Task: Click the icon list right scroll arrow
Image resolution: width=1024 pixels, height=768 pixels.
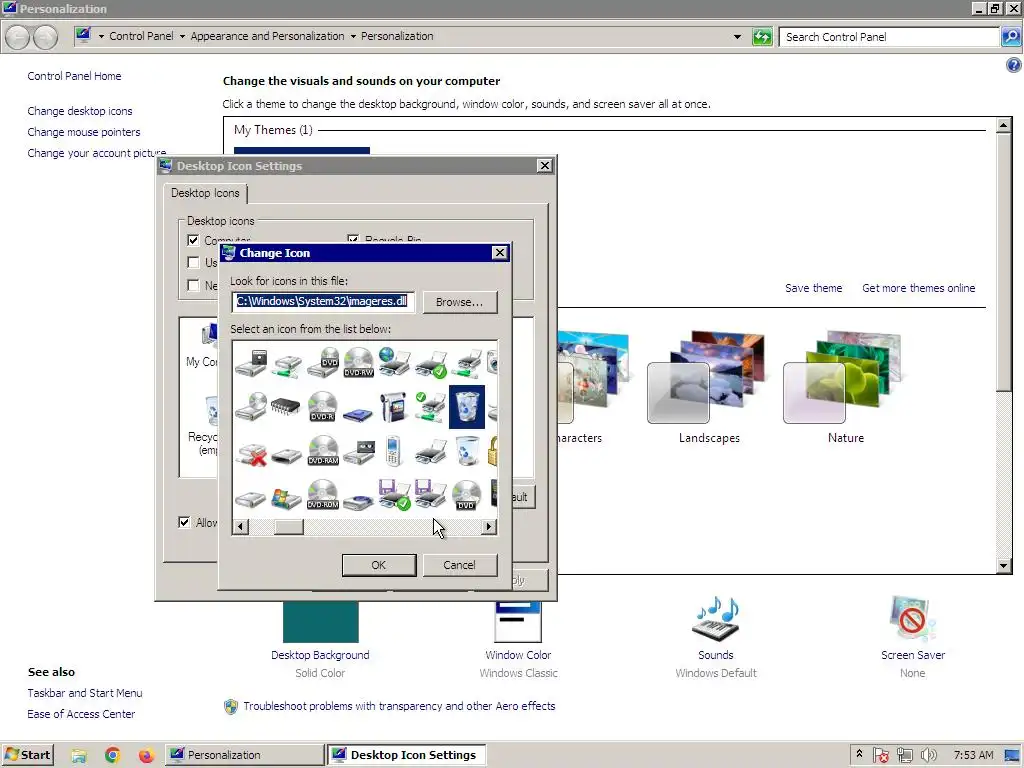Action: click(488, 526)
